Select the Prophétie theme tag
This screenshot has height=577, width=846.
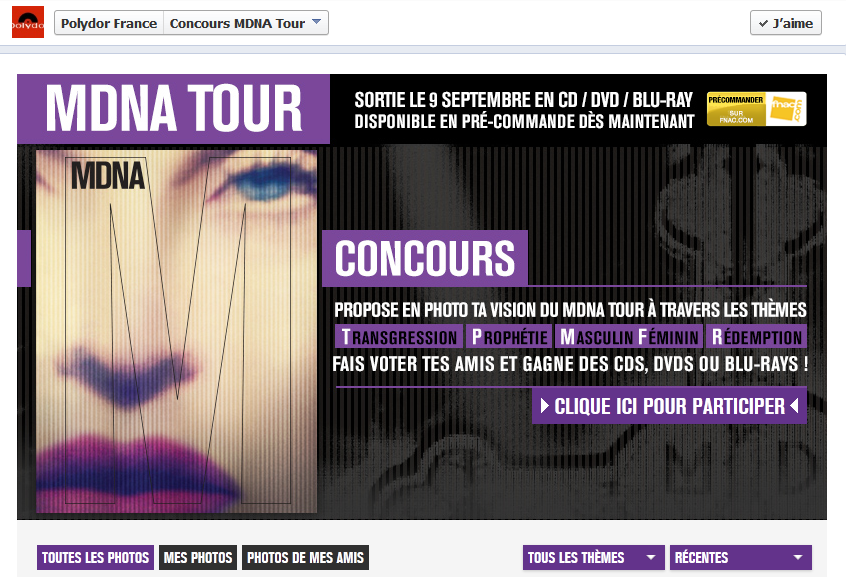tap(509, 337)
